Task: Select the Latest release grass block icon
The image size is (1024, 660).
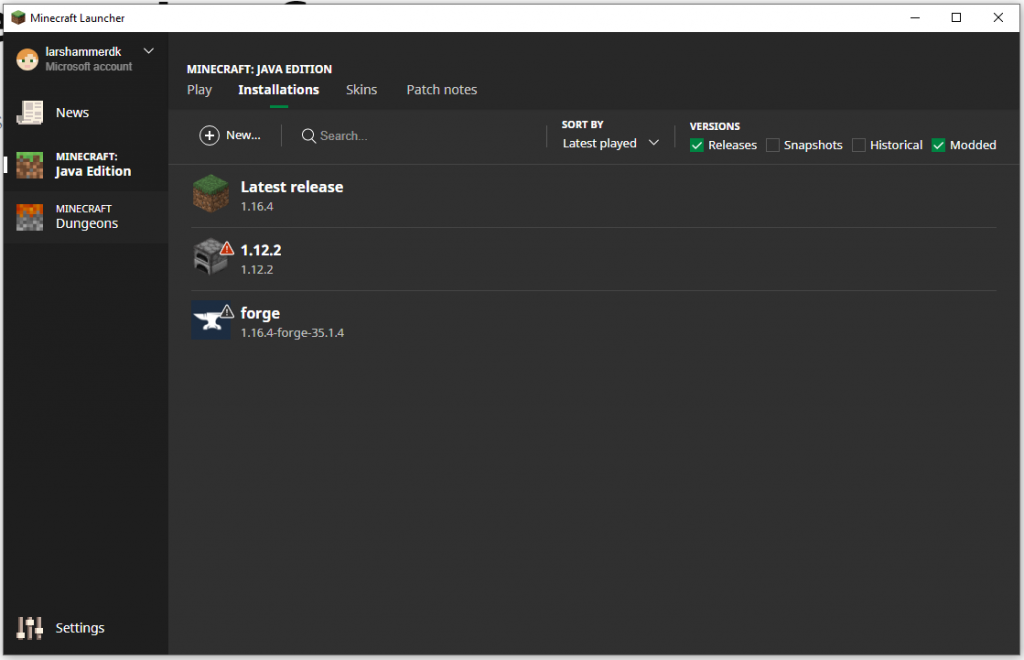Action: pyautogui.click(x=210, y=194)
